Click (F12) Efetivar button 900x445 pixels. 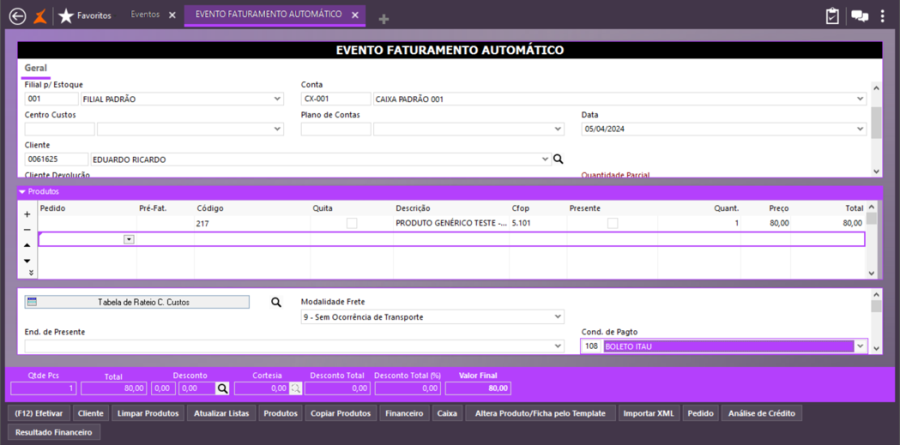pos(40,413)
